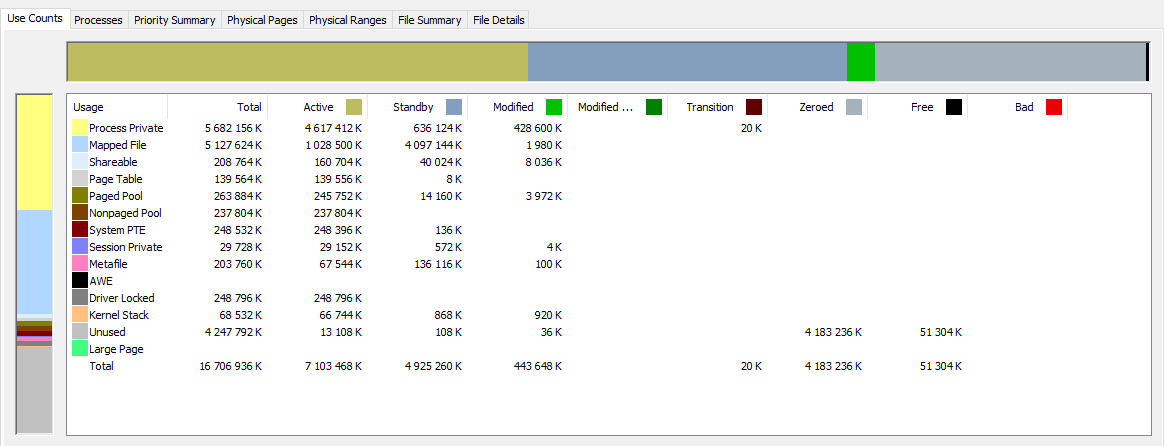Go to the Physical Ranges tab
1164x446 pixels.
pos(347,20)
